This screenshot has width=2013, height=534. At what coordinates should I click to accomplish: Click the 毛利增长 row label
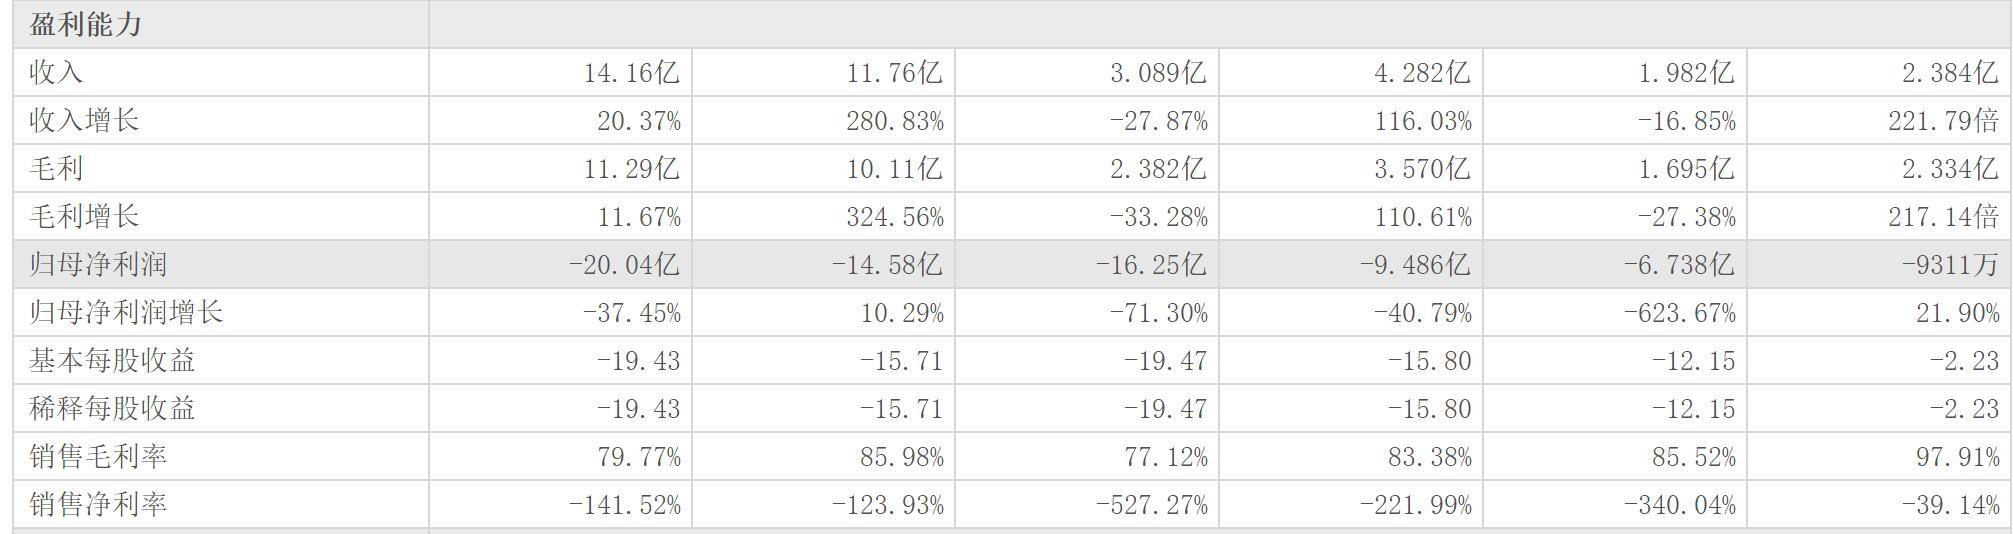(x=84, y=216)
